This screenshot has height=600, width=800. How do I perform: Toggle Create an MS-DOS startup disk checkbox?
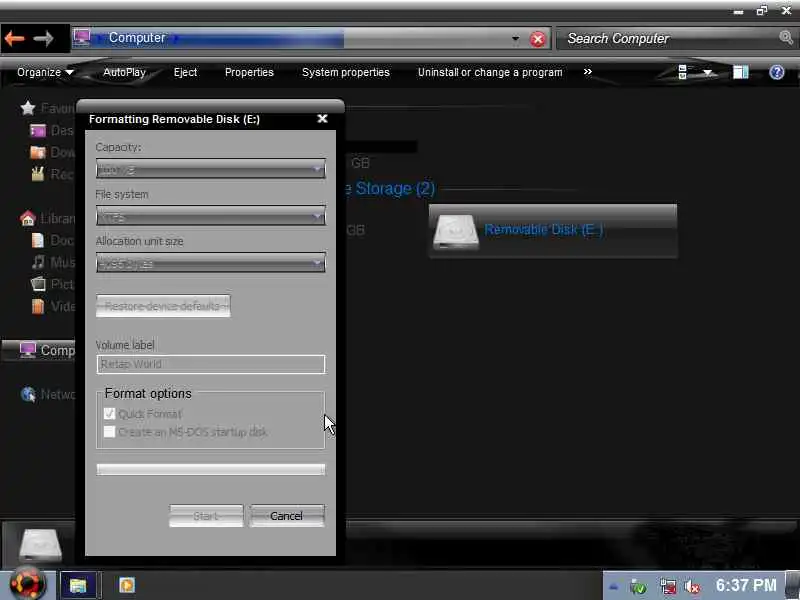tap(109, 432)
